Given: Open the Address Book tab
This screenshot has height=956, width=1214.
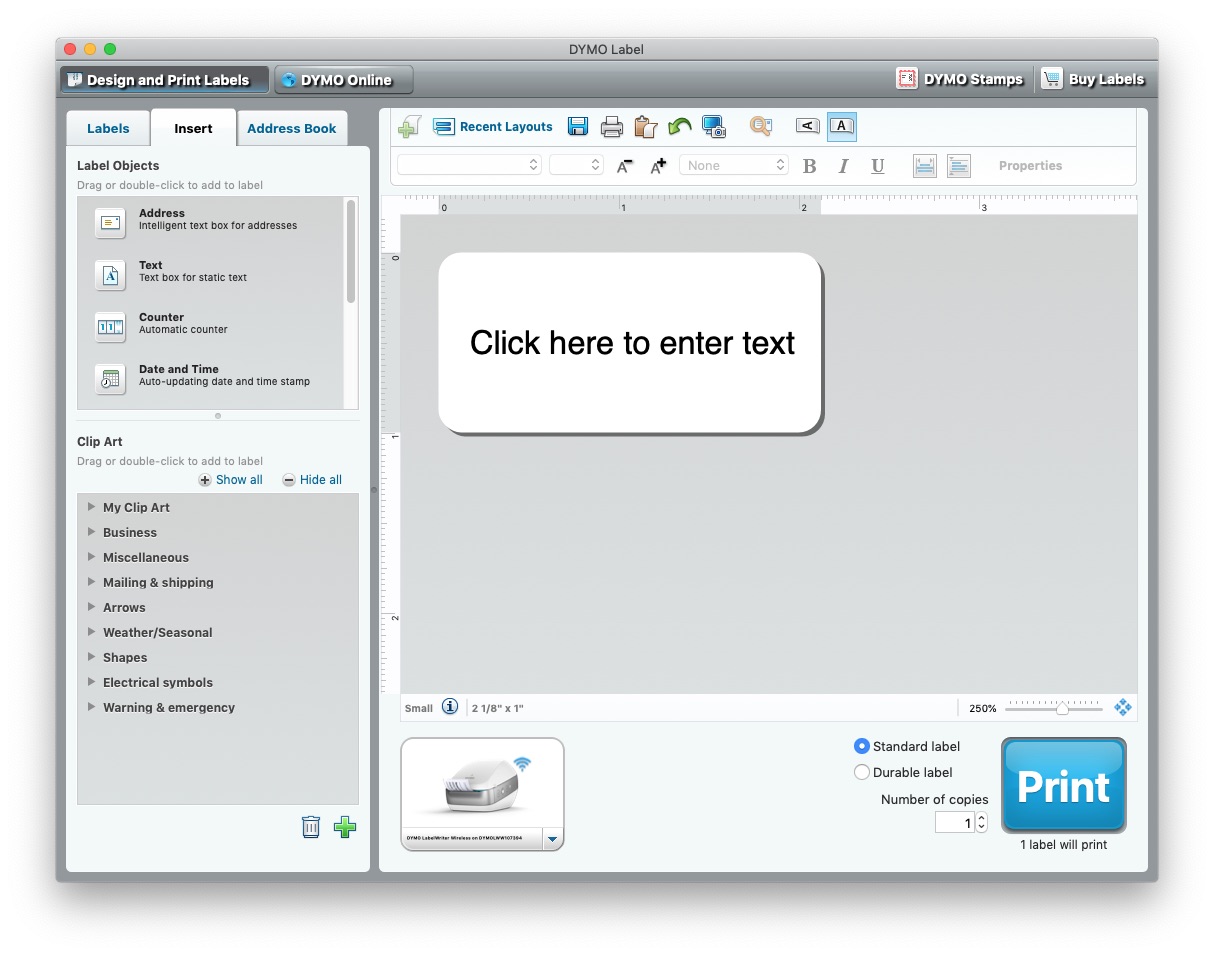Looking at the screenshot, I should [x=292, y=128].
